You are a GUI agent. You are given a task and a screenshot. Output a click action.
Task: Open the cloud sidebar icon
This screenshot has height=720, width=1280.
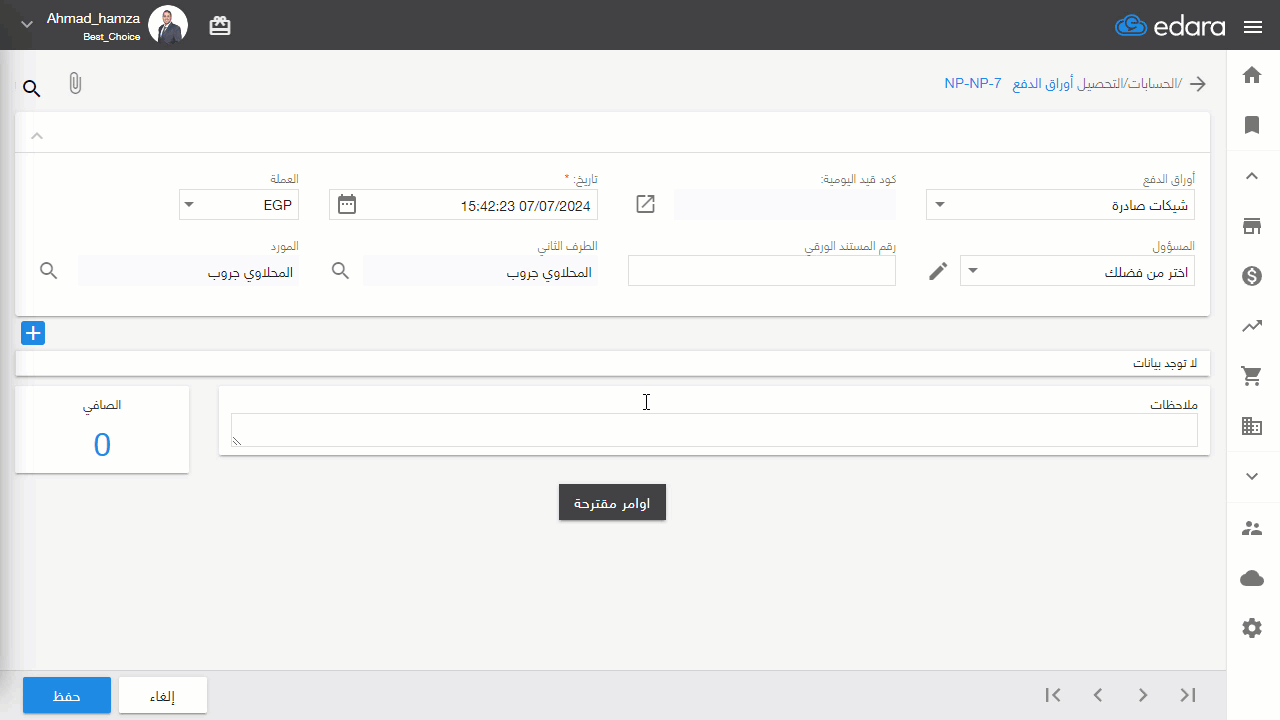[1252, 578]
